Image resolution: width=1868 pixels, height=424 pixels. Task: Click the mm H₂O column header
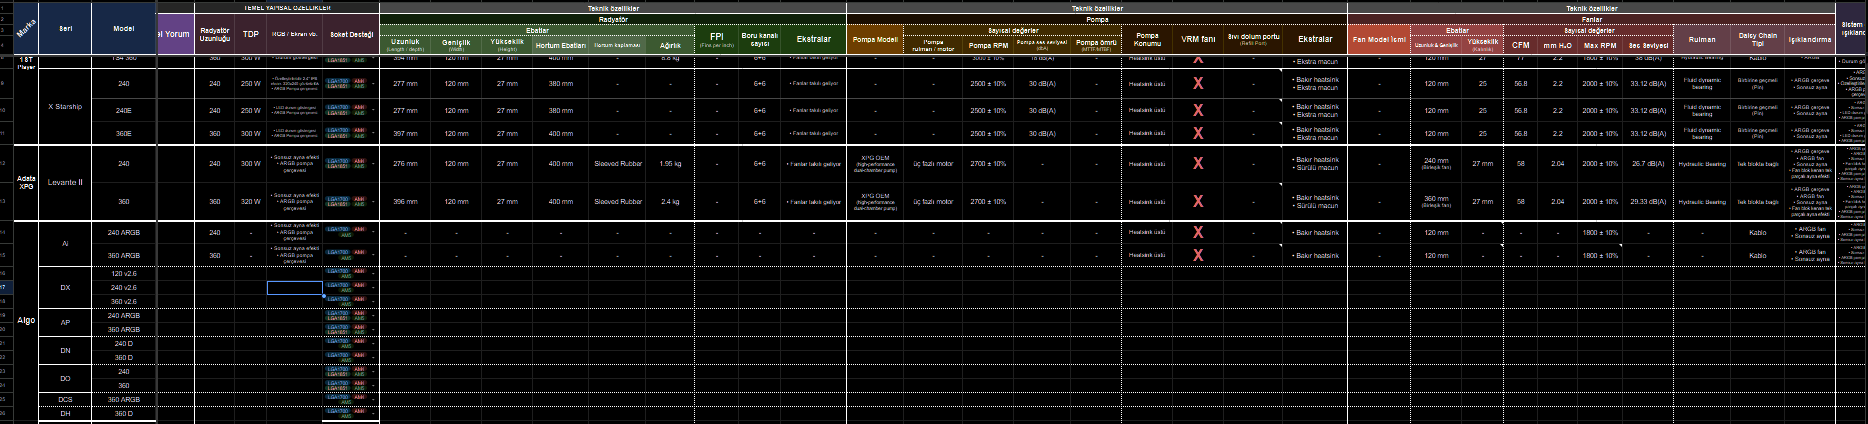pyautogui.click(x=1557, y=45)
